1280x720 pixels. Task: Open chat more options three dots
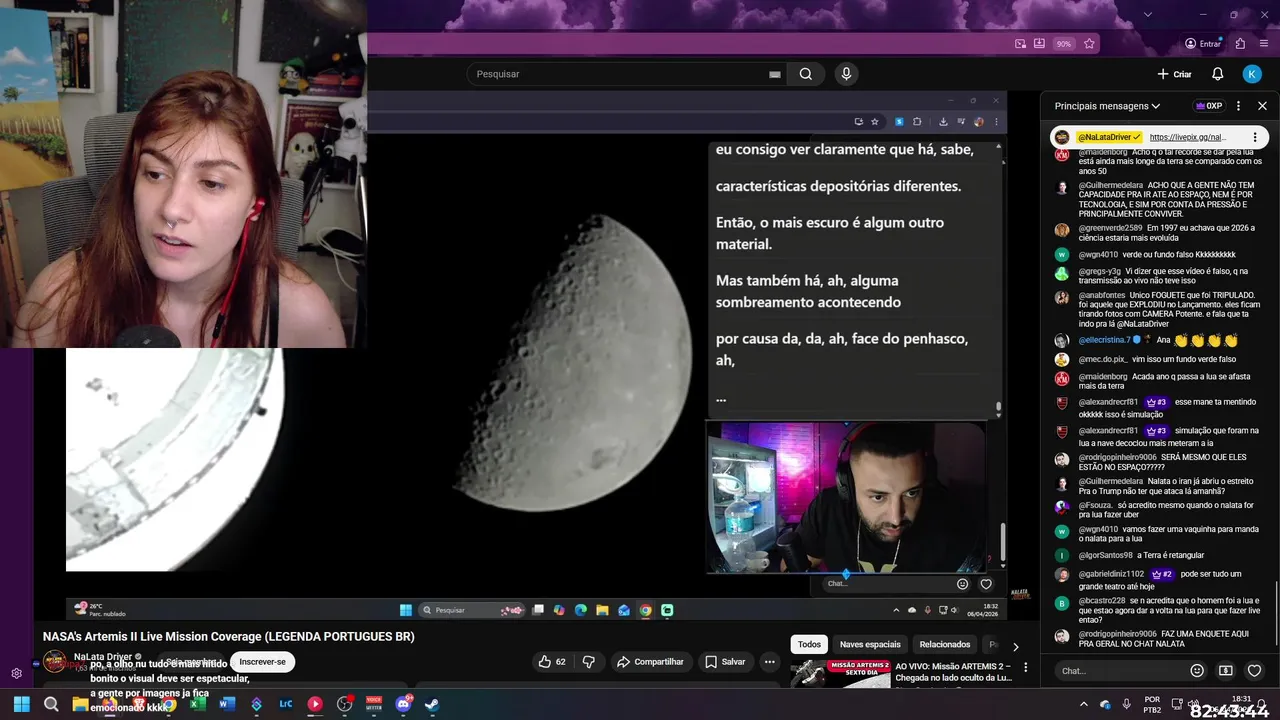click(x=1239, y=106)
